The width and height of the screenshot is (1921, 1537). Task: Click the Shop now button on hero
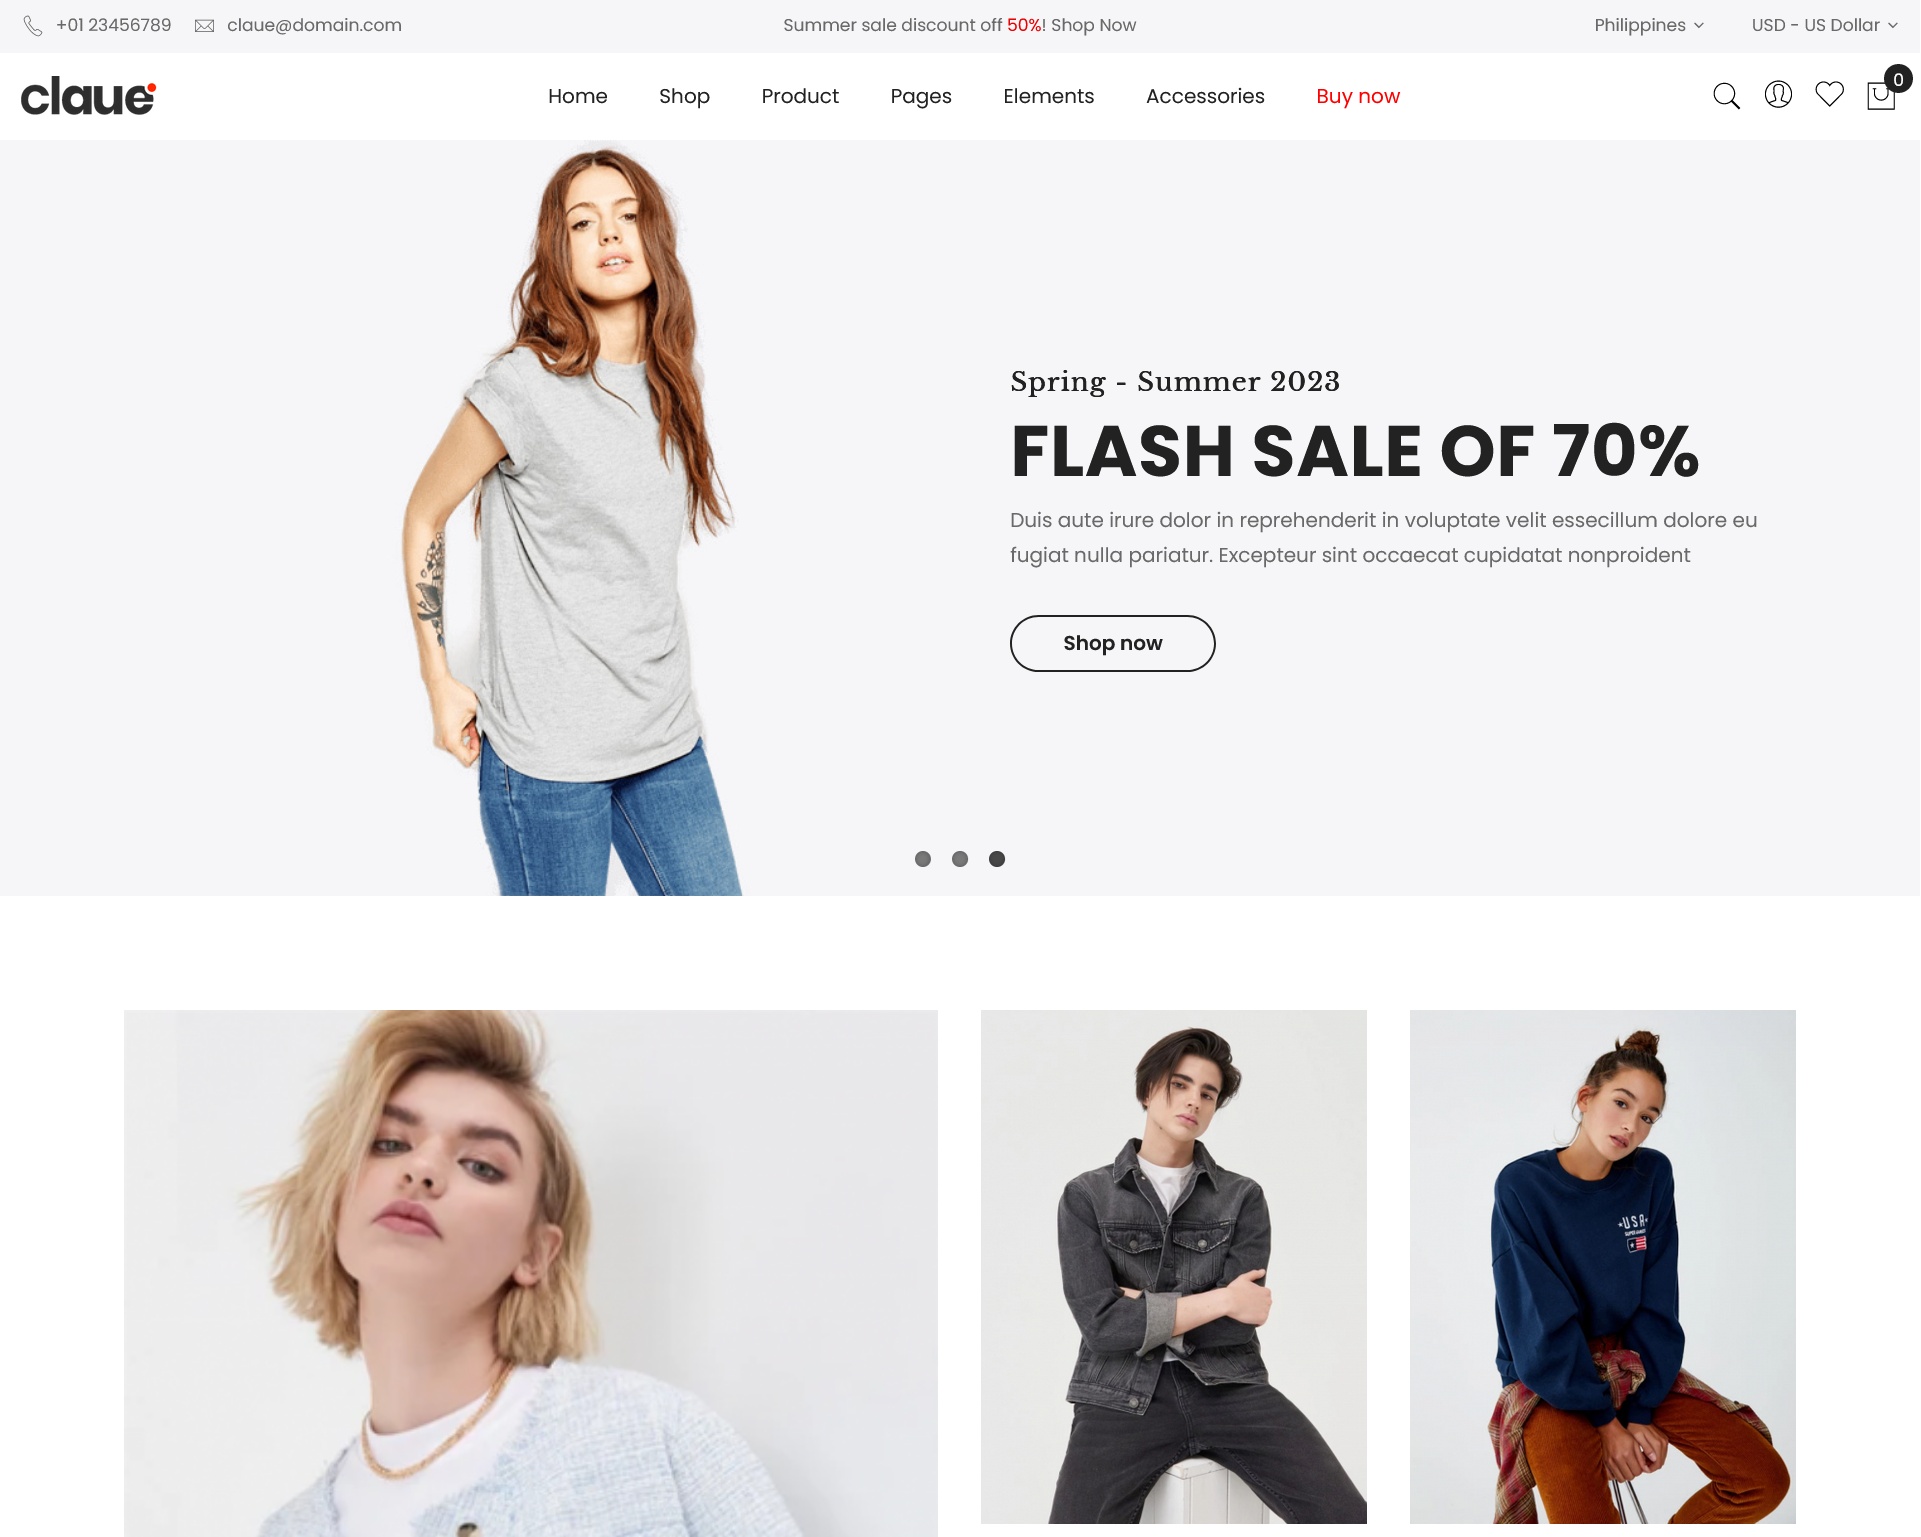click(1112, 643)
